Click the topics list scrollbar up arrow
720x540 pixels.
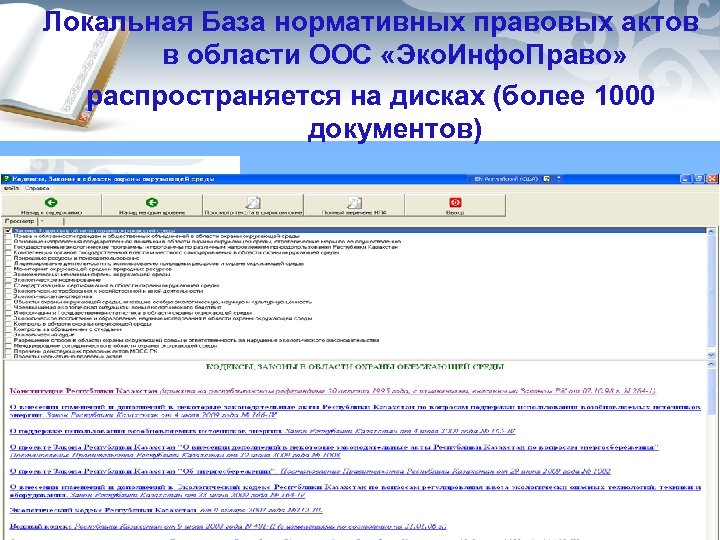[711, 231]
